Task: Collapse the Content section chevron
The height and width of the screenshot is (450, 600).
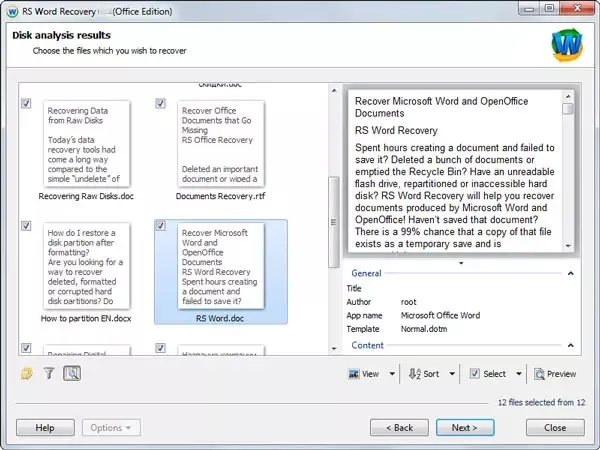Action: point(571,345)
